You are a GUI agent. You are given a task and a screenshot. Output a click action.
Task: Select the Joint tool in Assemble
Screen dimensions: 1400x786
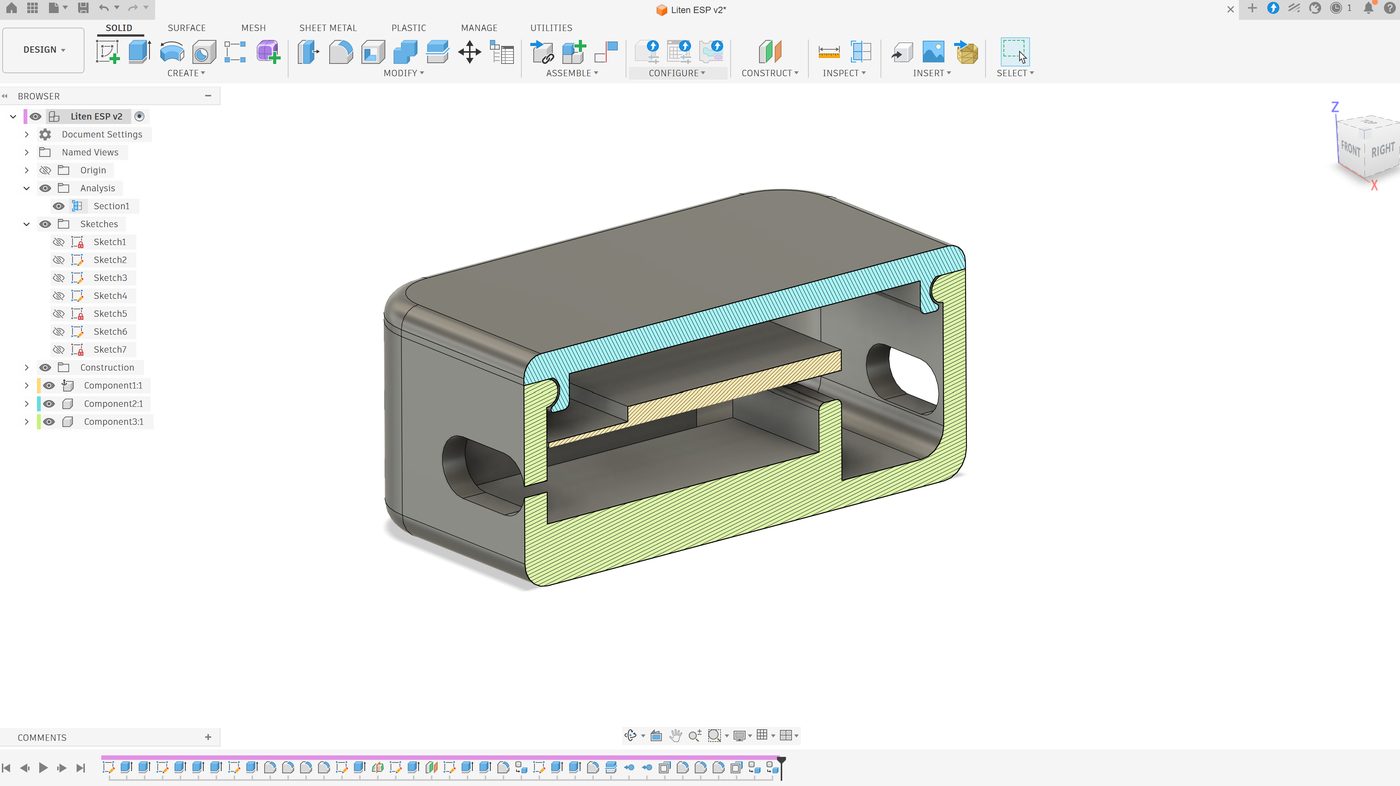coord(606,52)
